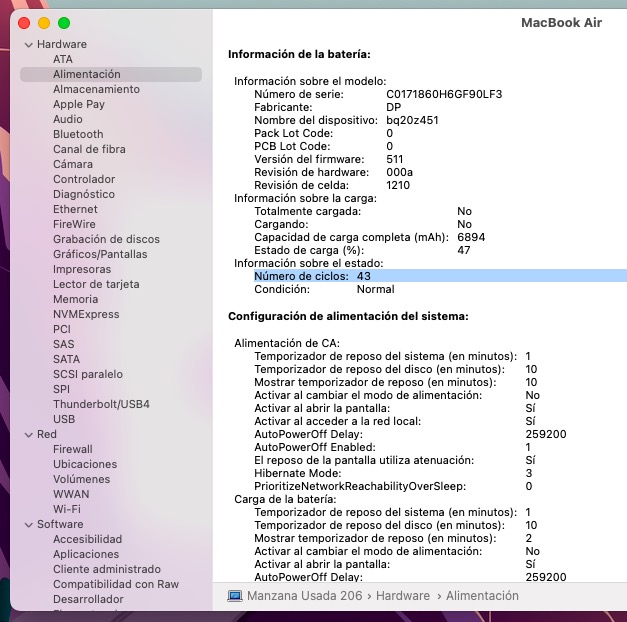Click Manzana Usada 206 in path bar
This screenshot has width=627, height=622.
point(307,596)
